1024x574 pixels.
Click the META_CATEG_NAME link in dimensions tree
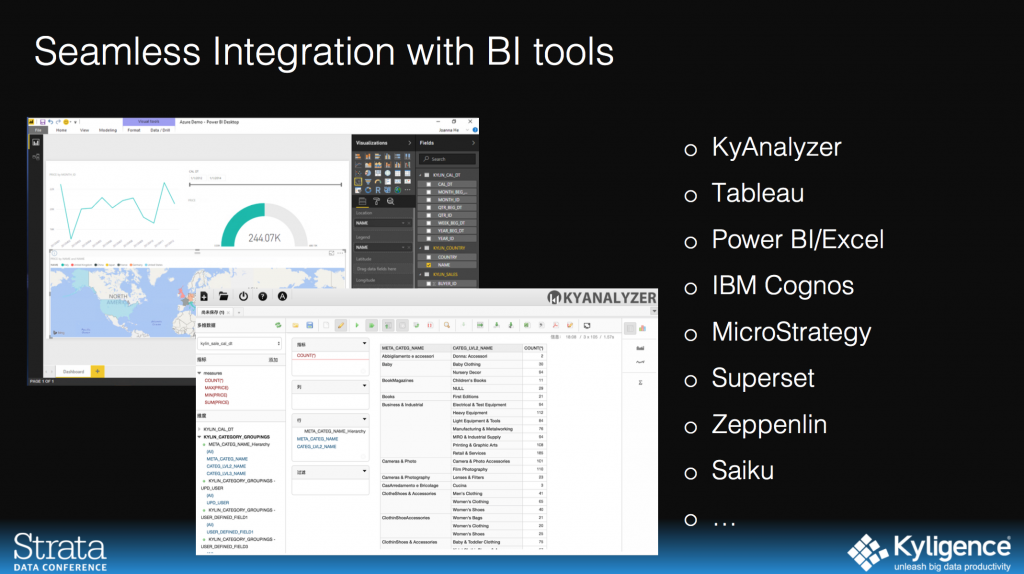click(x=226, y=459)
